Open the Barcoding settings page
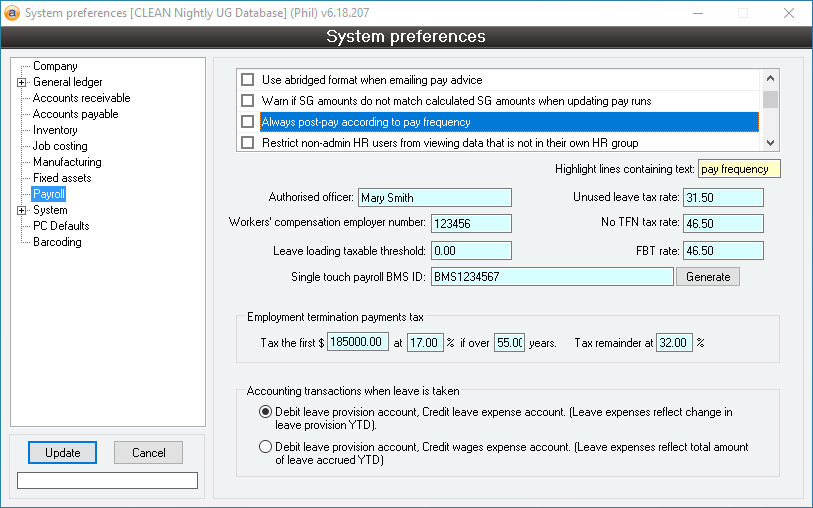This screenshot has height=508, width=813. 57,242
